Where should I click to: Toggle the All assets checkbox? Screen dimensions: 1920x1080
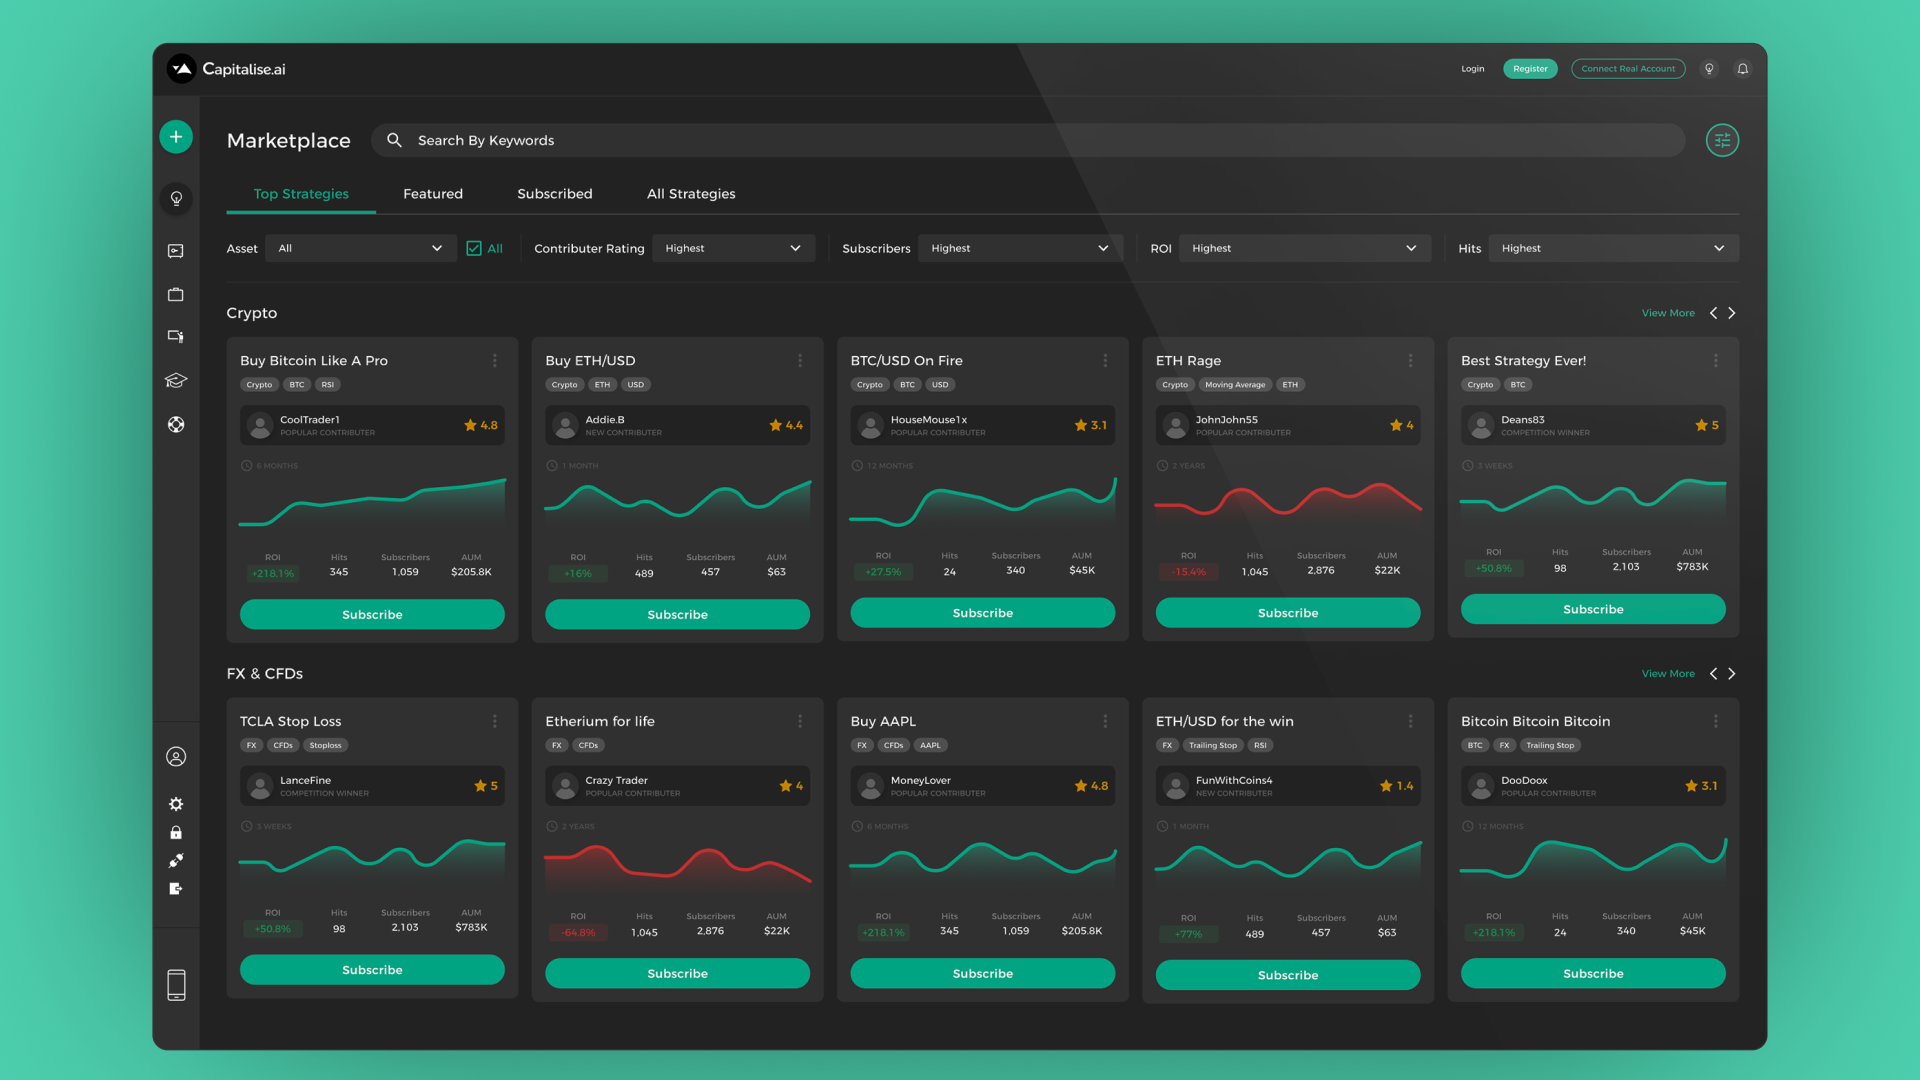(473, 248)
